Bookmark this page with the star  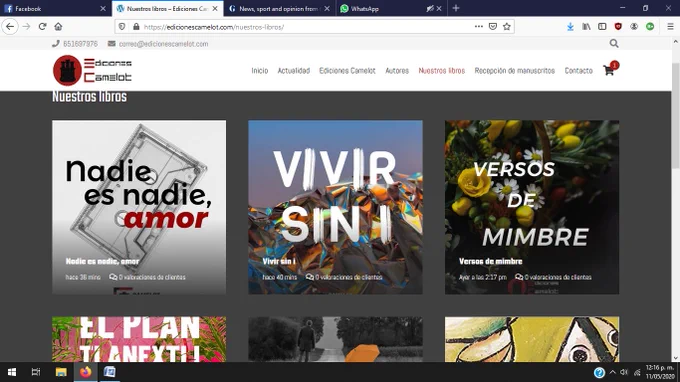(x=507, y=26)
